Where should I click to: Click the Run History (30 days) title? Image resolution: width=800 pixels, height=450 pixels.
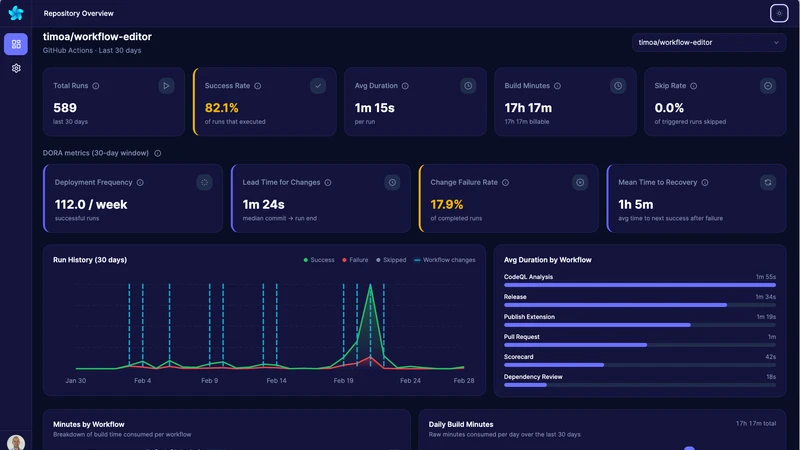coord(90,260)
